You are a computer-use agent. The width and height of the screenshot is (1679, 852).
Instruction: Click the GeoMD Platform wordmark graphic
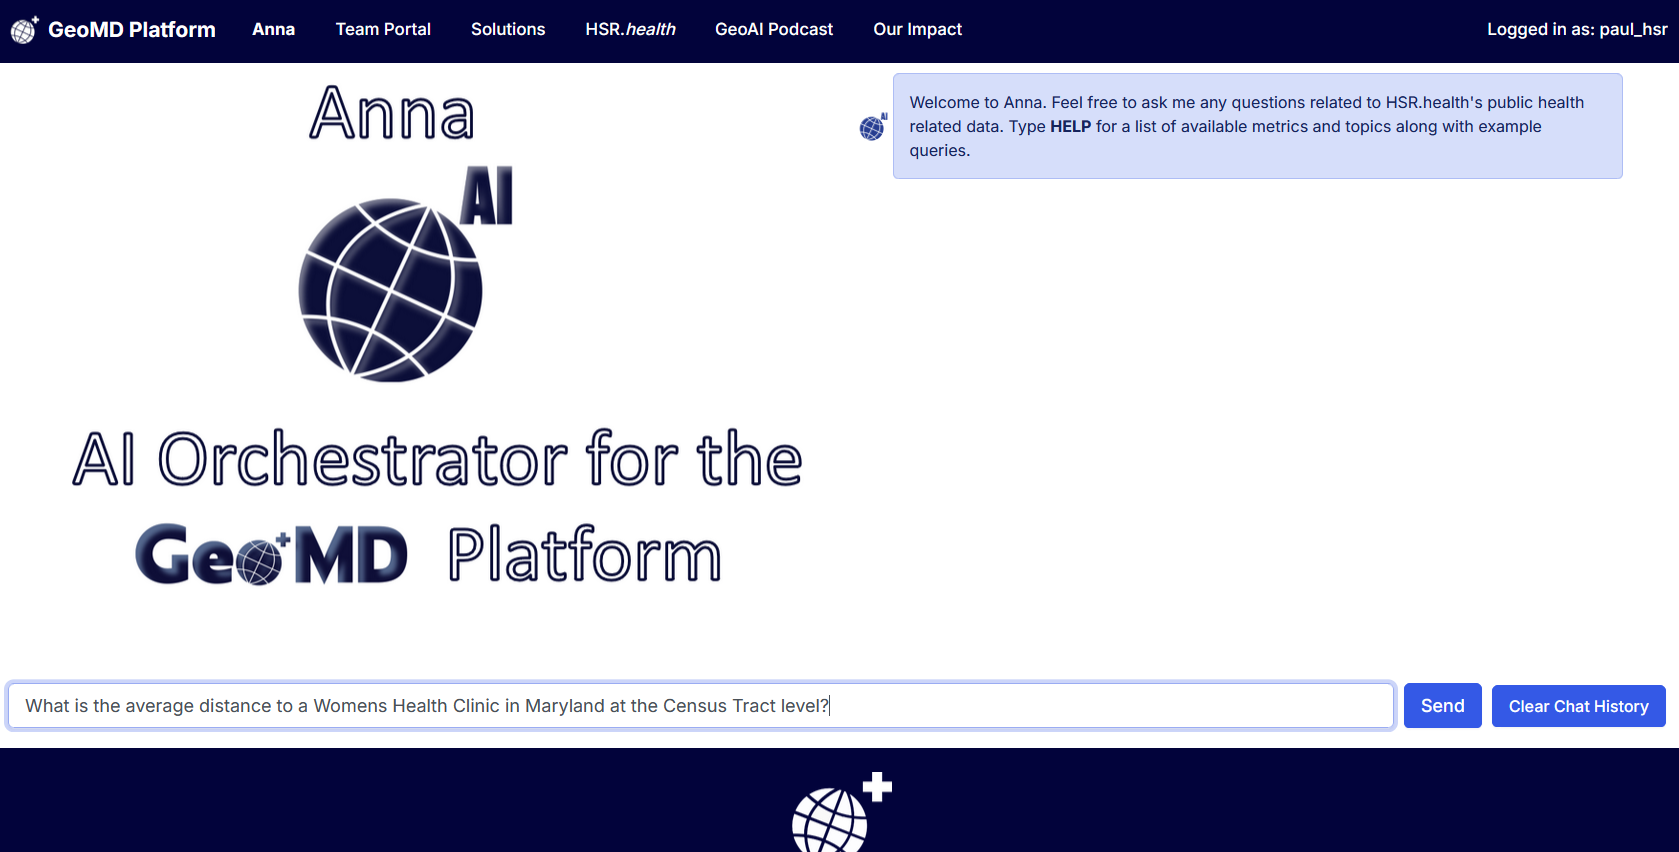(428, 554)
